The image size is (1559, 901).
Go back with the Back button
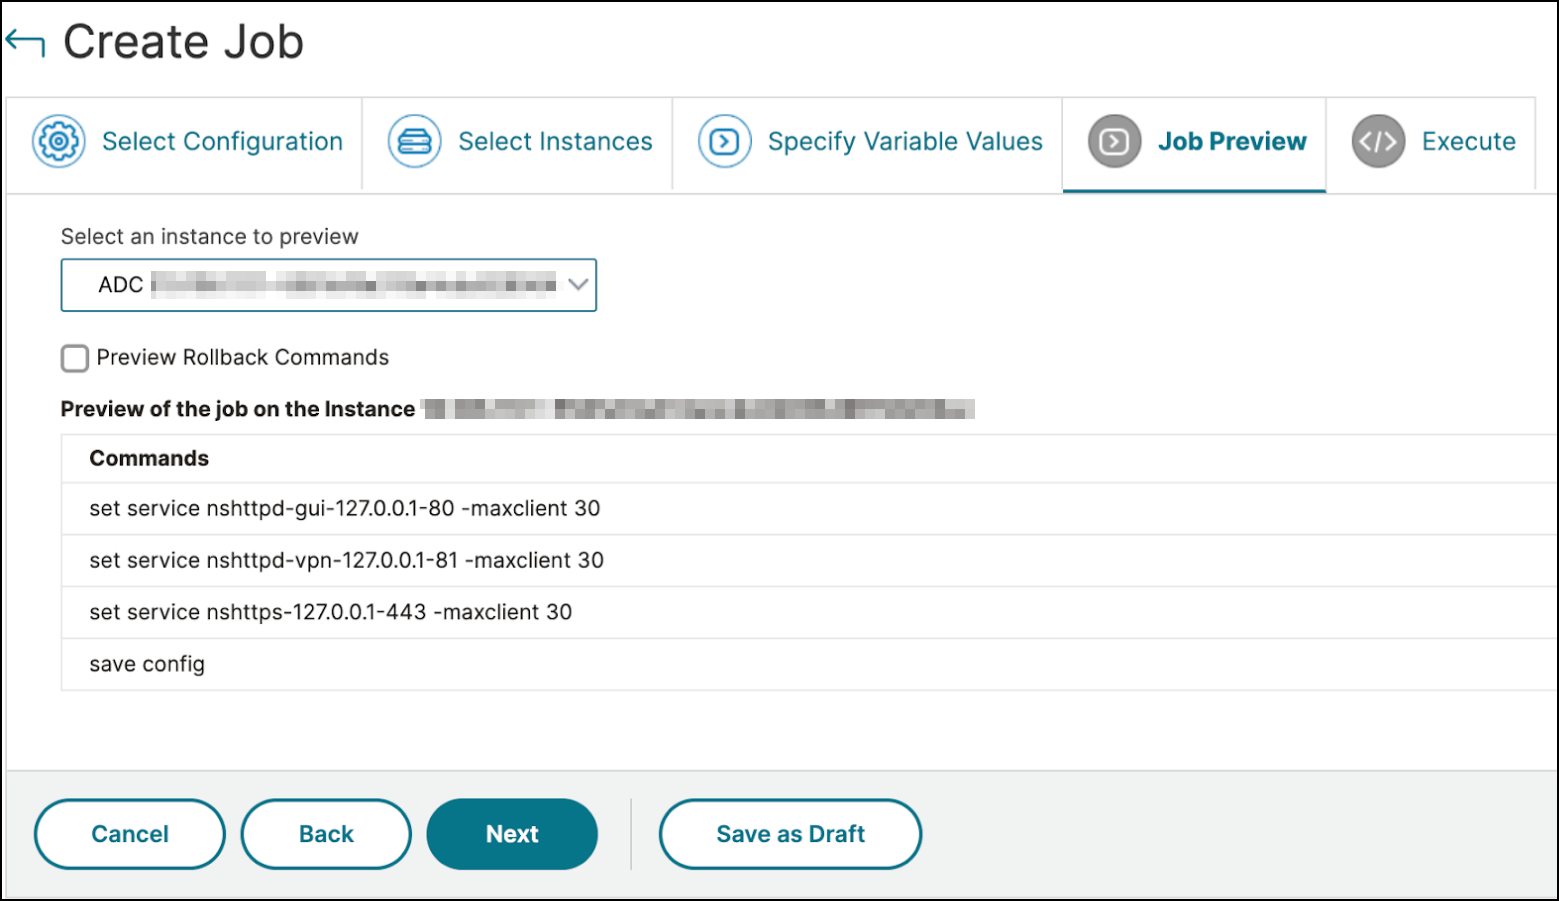(326, 834)
